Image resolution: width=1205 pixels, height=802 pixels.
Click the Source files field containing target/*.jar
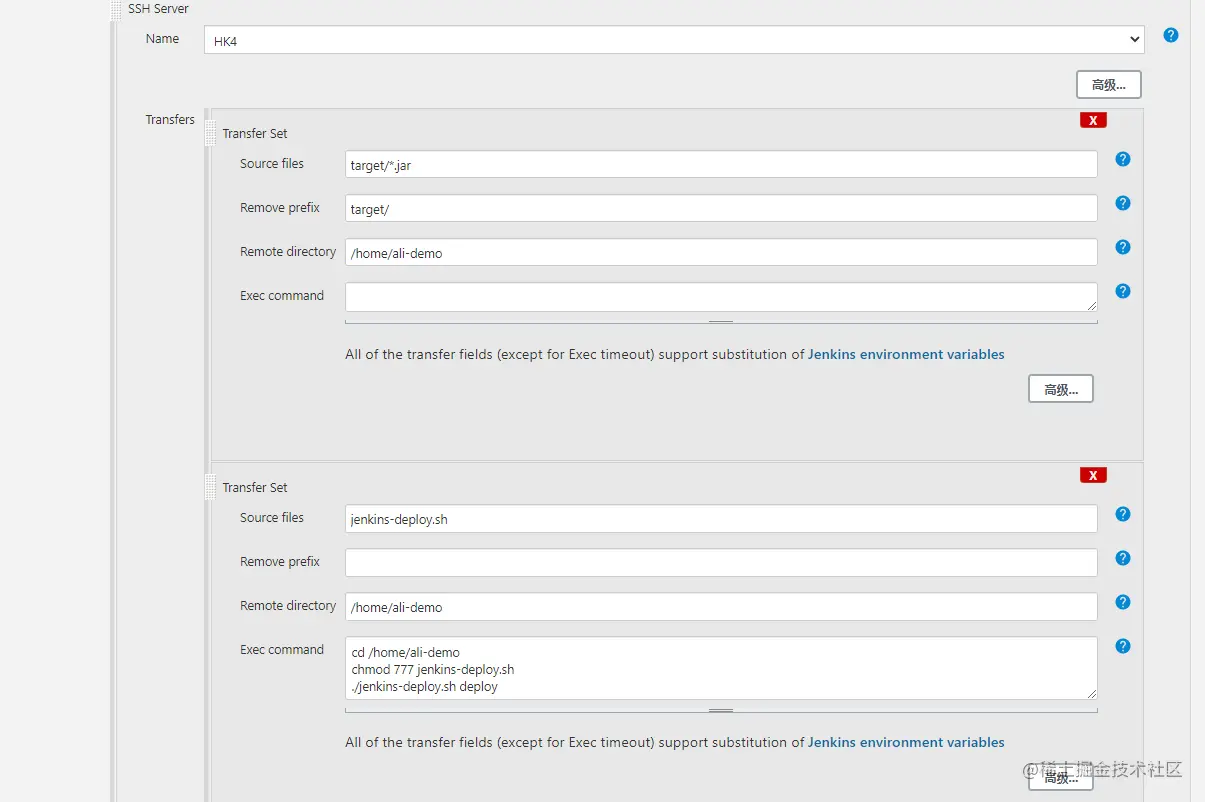[x=720, y=165]
